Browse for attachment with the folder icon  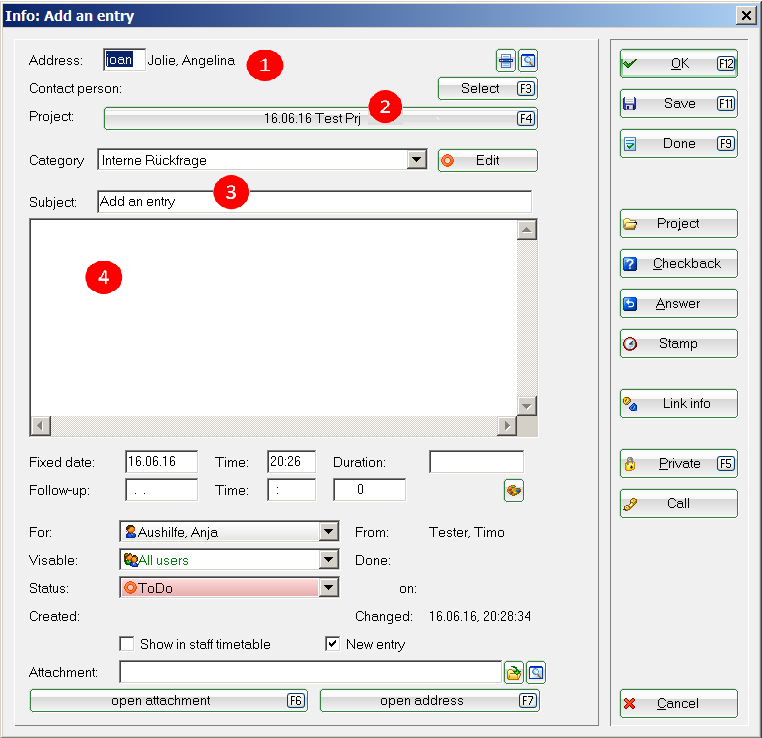[514, 672]
